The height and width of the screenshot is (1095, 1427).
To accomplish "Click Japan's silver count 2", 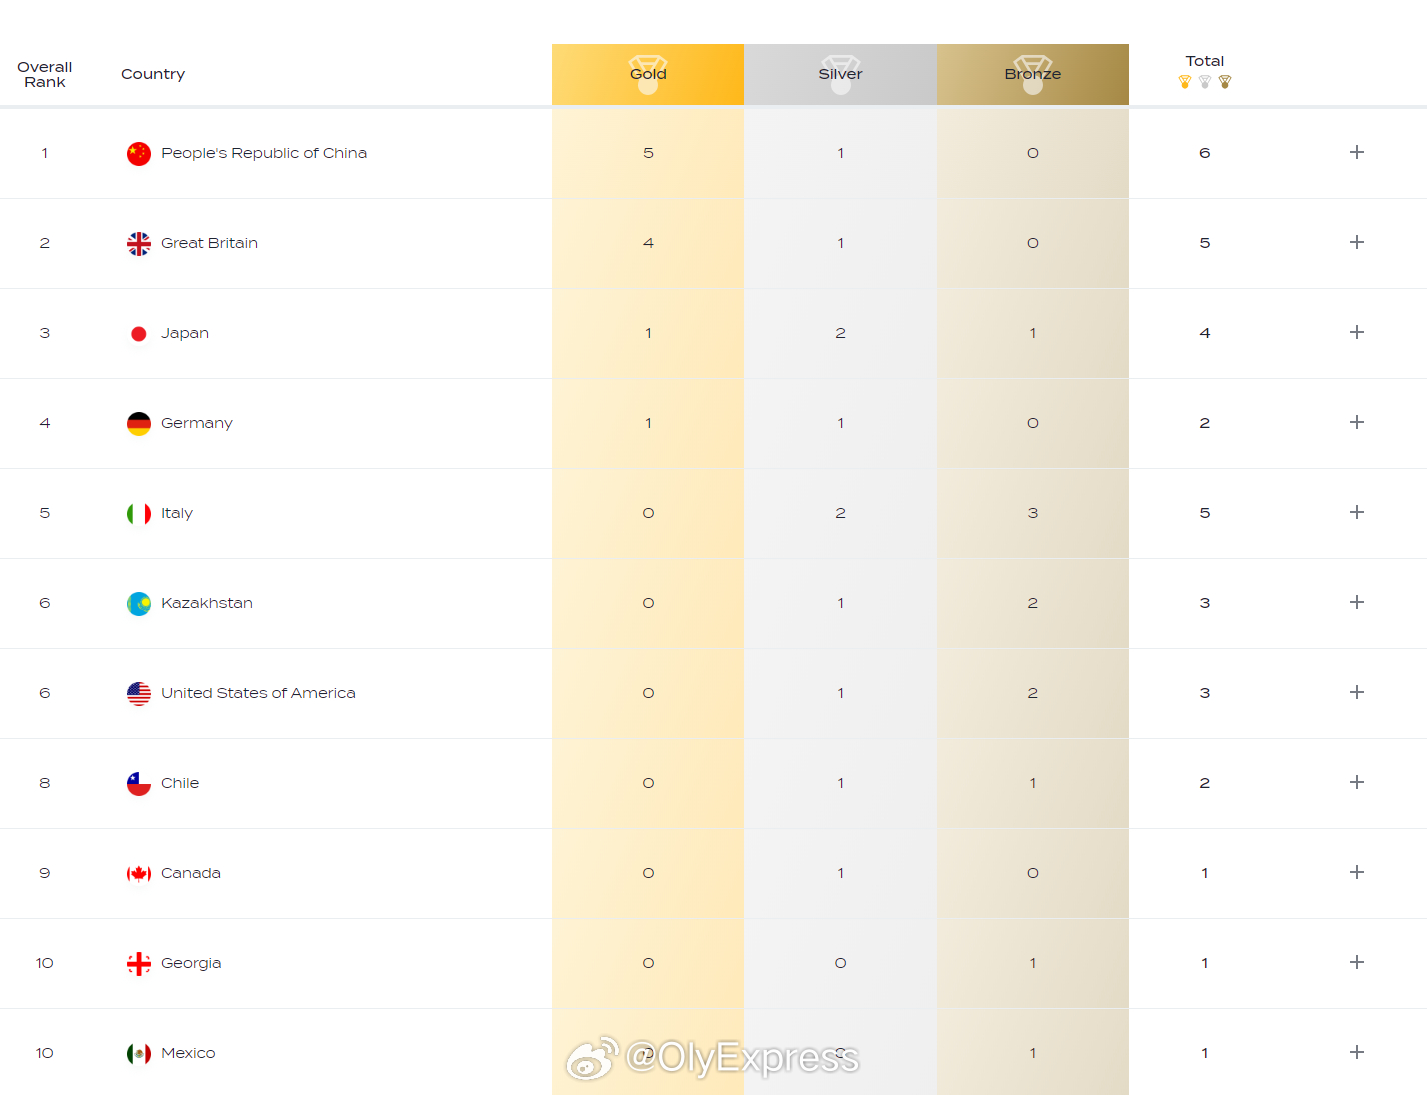I will click(x=840, y=333).
